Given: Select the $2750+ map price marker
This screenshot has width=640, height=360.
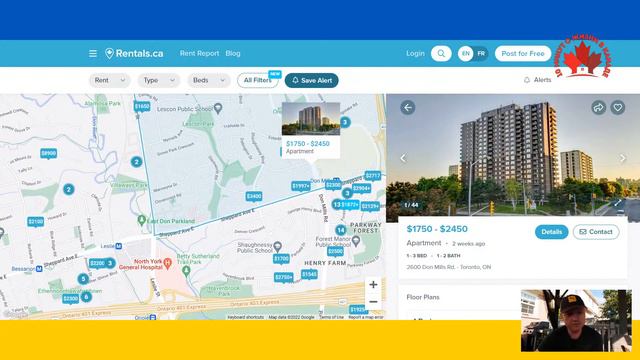Looking at the screenshot, I should [283, 278].
